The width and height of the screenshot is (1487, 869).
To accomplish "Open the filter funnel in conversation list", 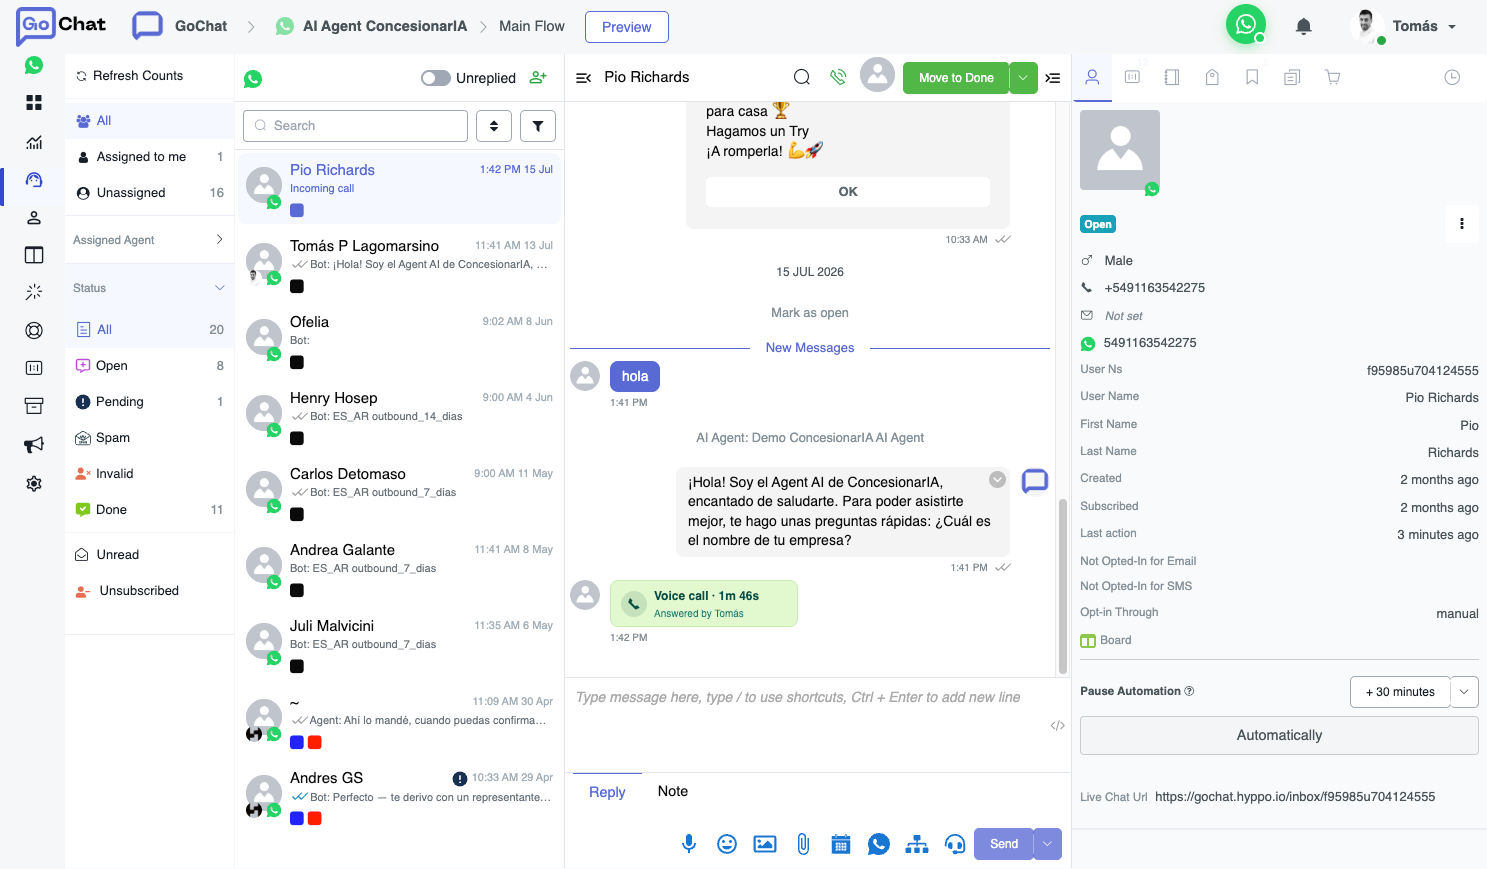I will 538,126.
